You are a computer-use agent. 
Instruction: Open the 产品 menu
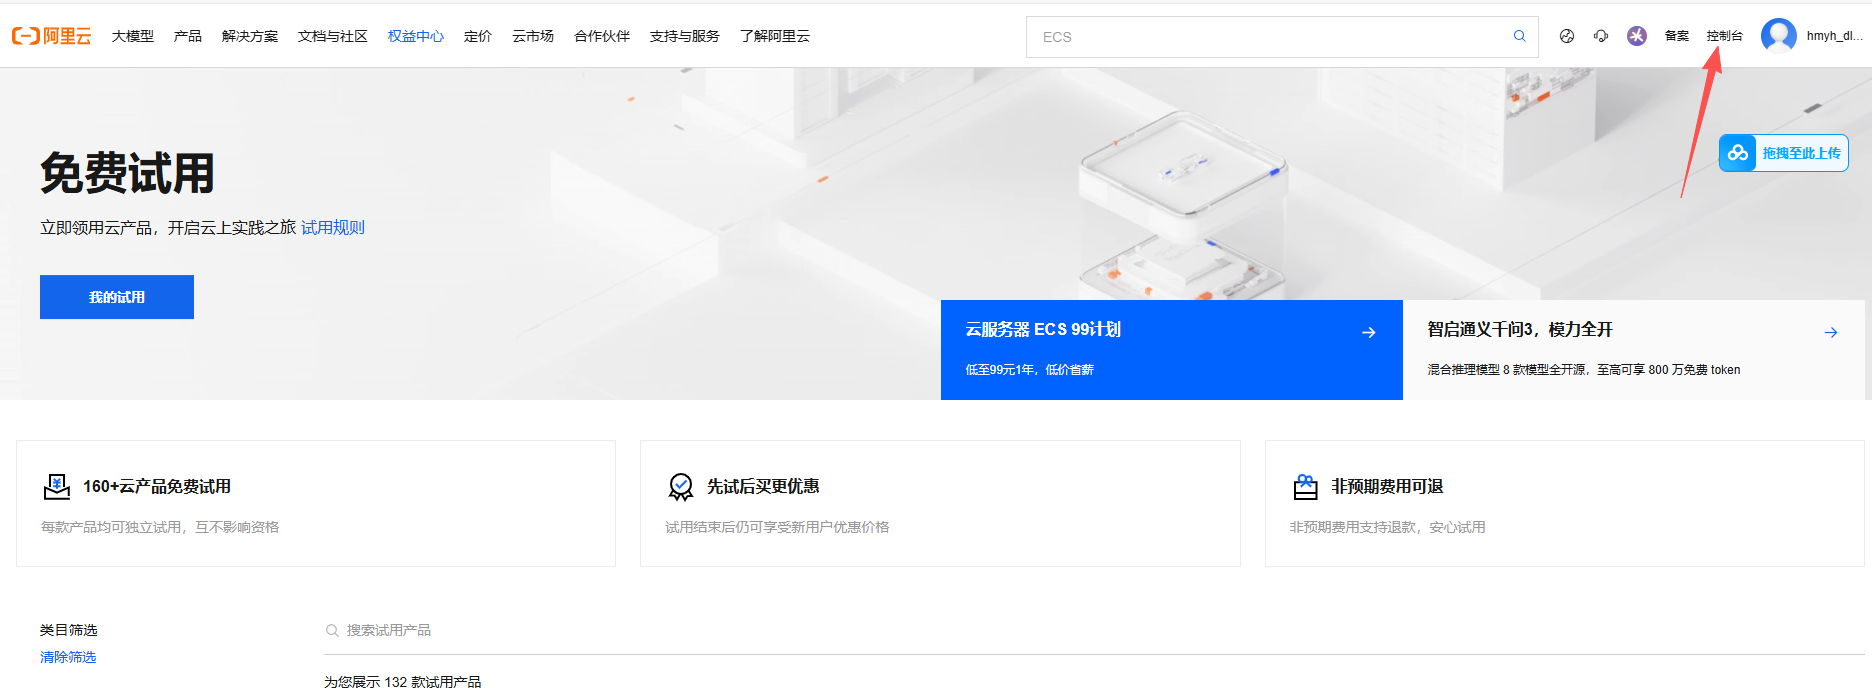coord(187,36)
